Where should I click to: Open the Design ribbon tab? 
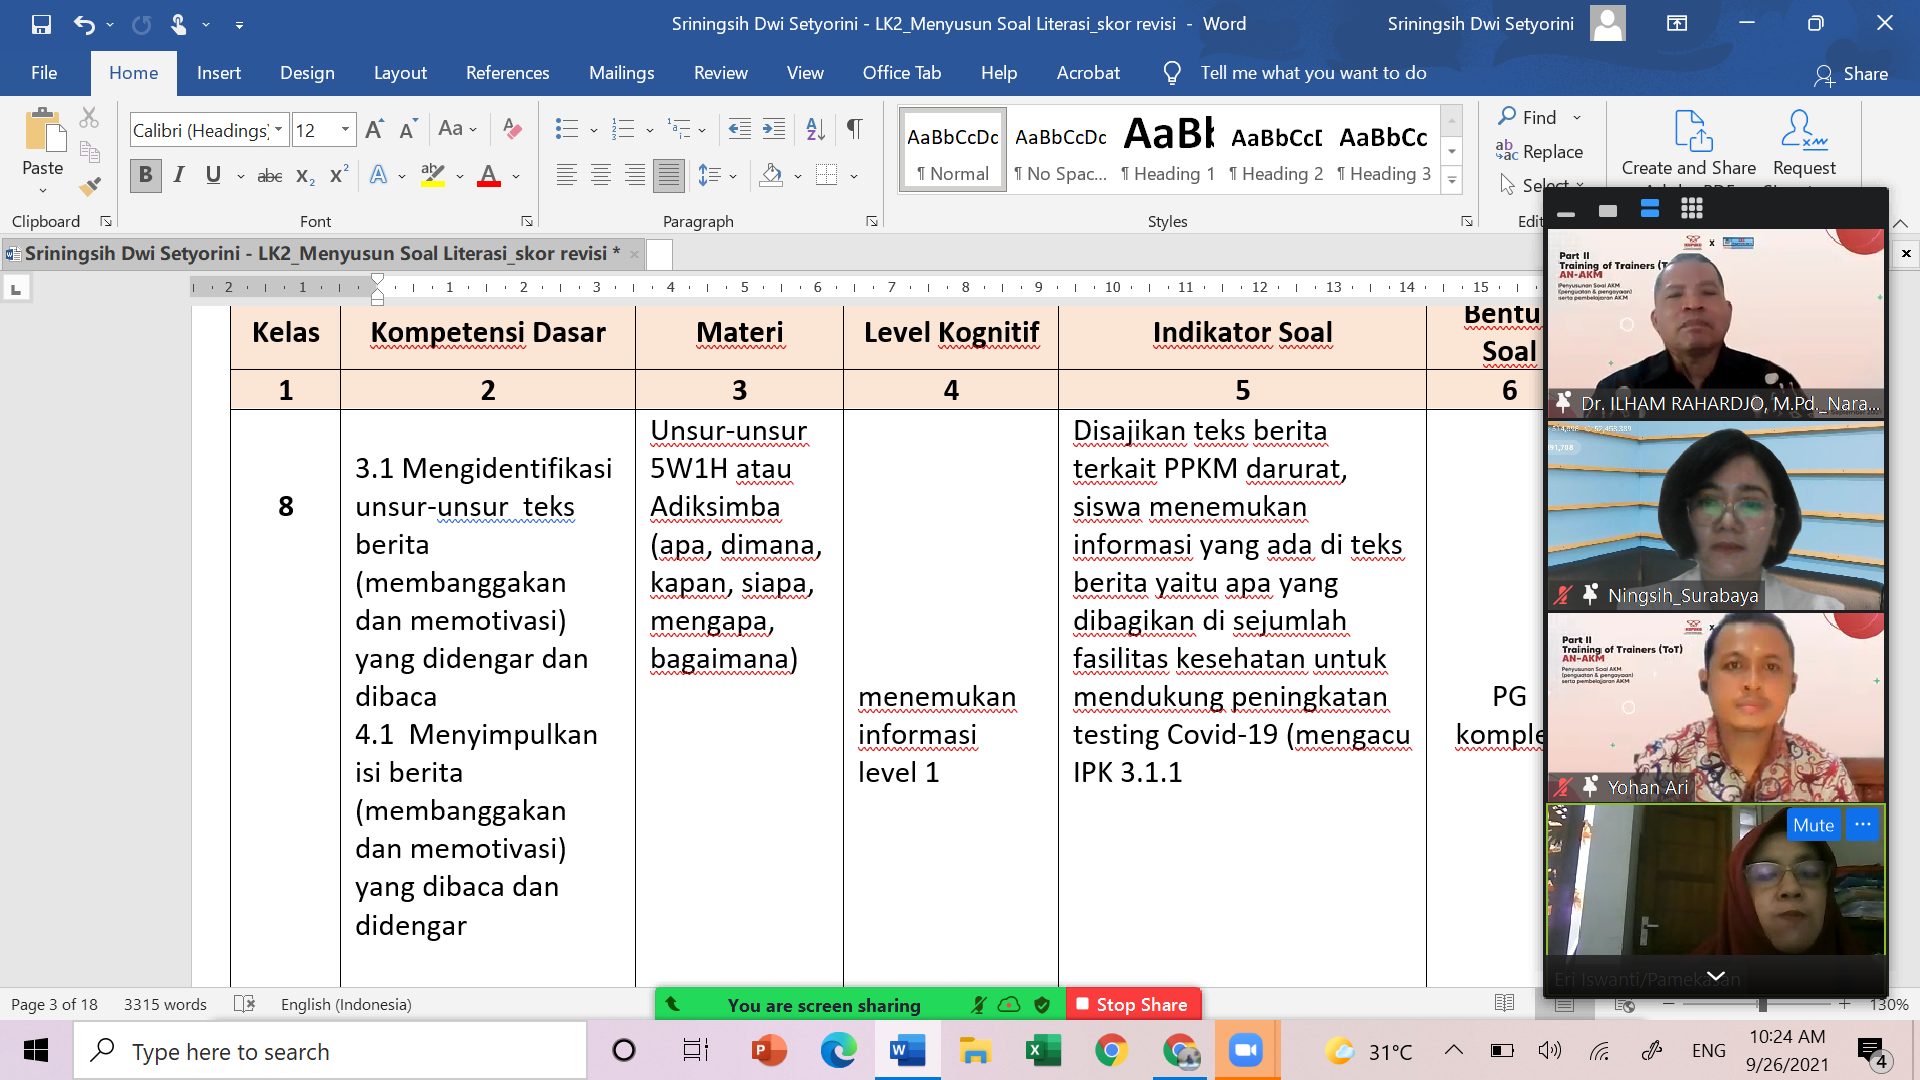pyautogui.click(x=307, y=73)
